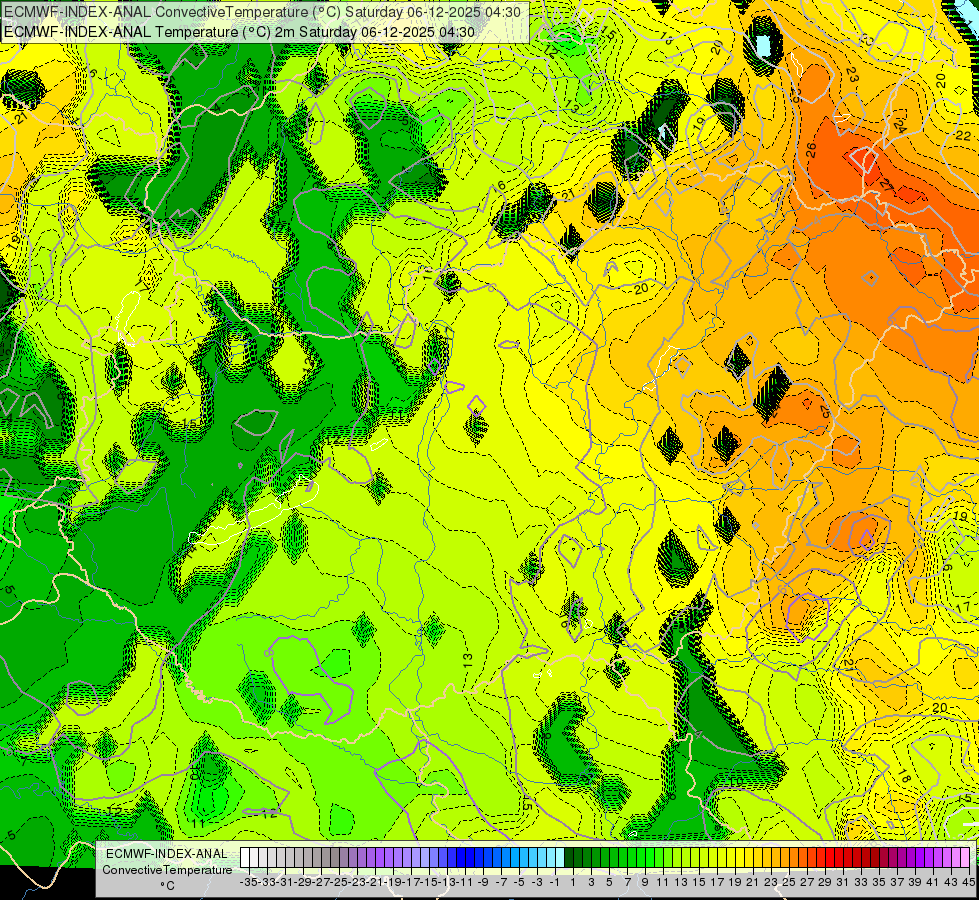
Task: Click the ECMWF-INDEX-ANAL label in the legend
Action: tap(167, 854)
